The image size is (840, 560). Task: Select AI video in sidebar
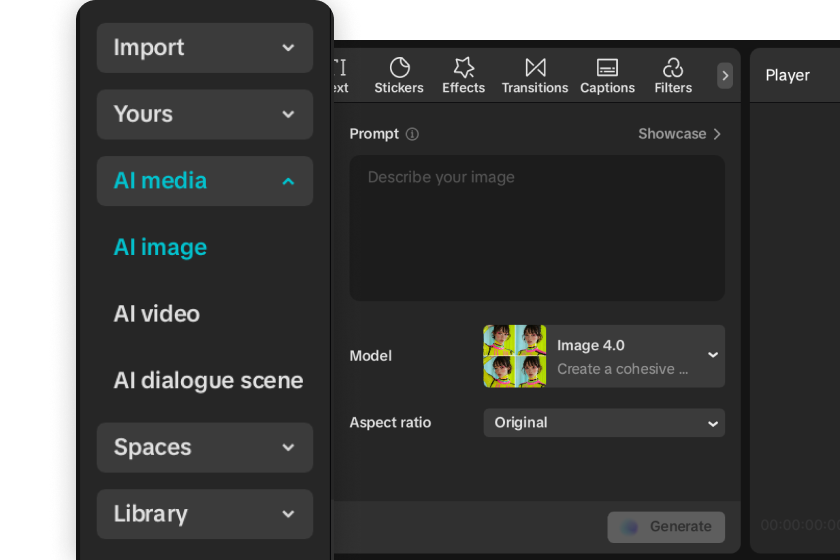pyautogui.click(x=157, y=314)
